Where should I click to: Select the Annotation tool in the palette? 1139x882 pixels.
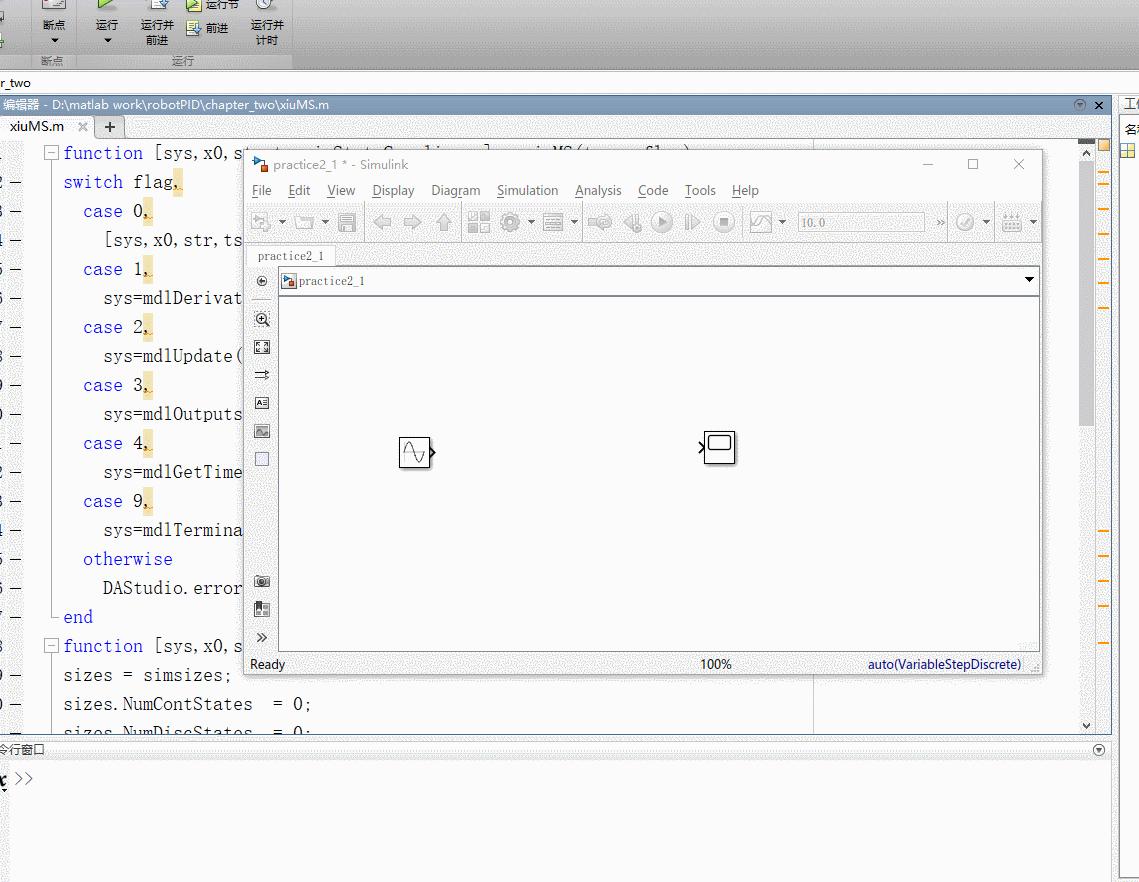(262, 402)
